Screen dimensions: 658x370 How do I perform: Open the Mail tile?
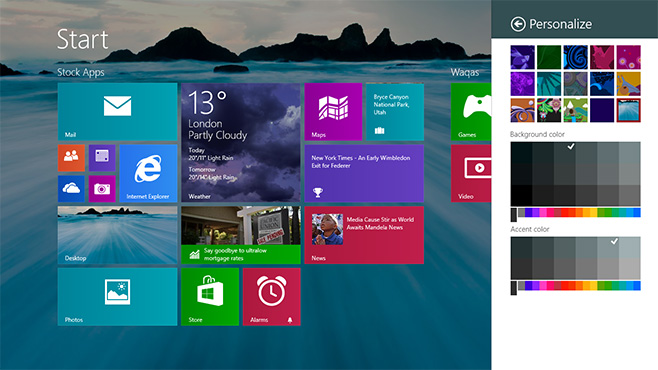tap(118, 112)
